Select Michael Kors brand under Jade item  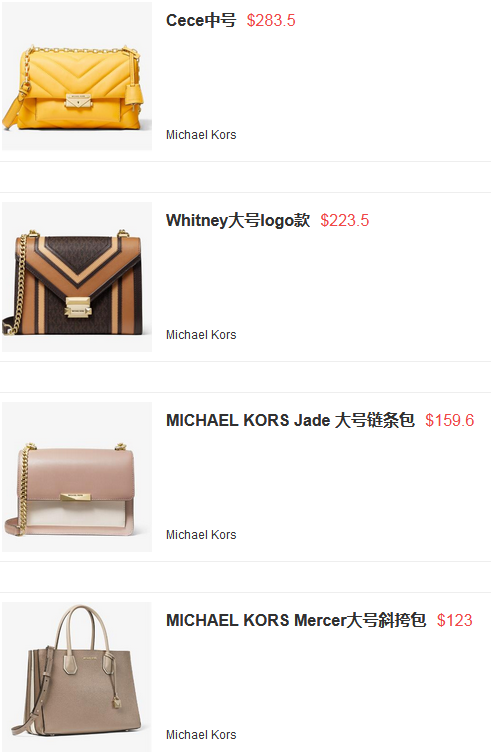point(201,535)
